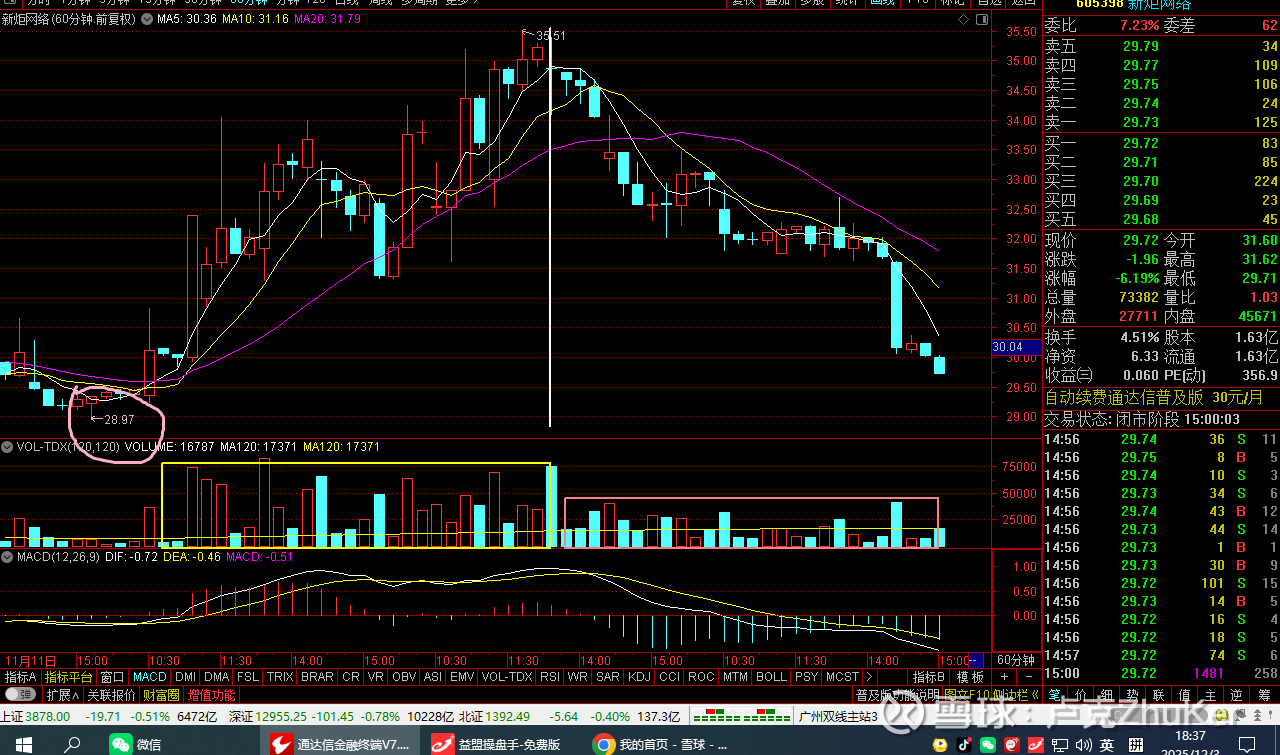Click the volume speaker tray icon
This screenshot has height=755, width=1280.
click(1084, 744)
